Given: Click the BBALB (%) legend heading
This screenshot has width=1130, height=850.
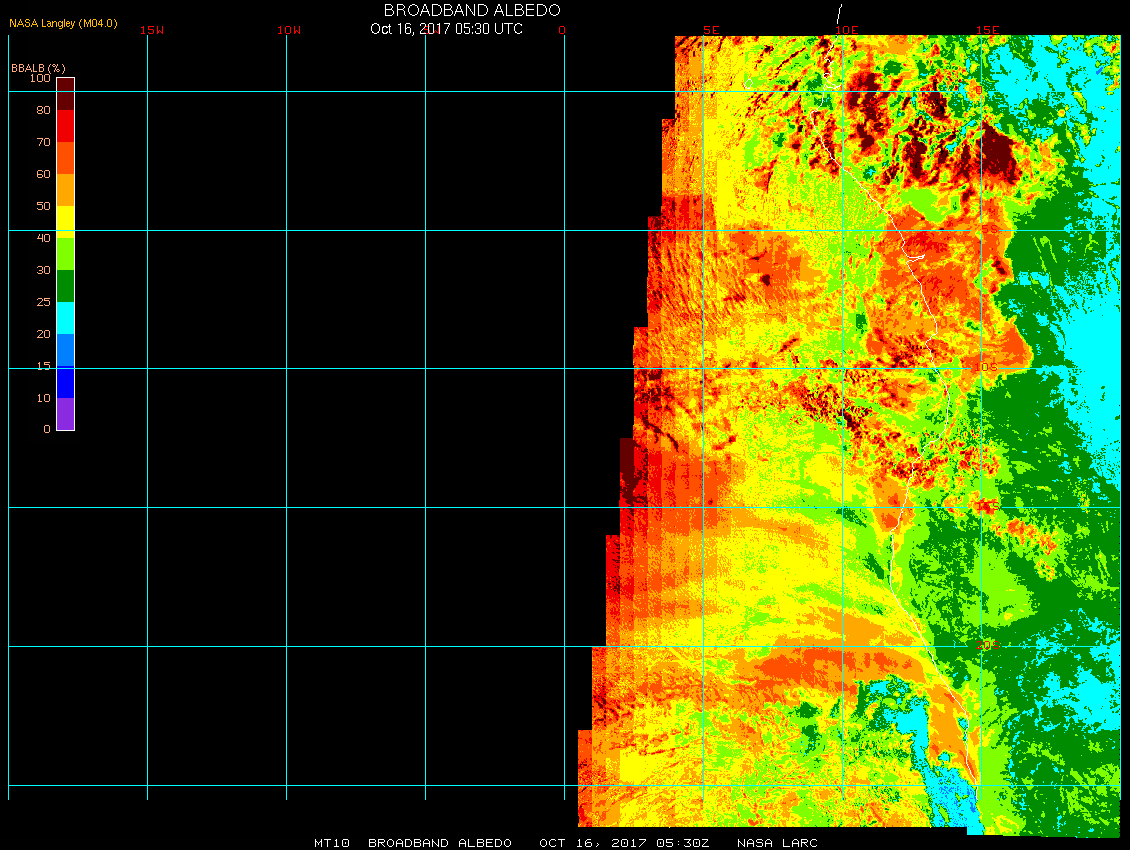Looking at the screenshot, I should (38, 67).
